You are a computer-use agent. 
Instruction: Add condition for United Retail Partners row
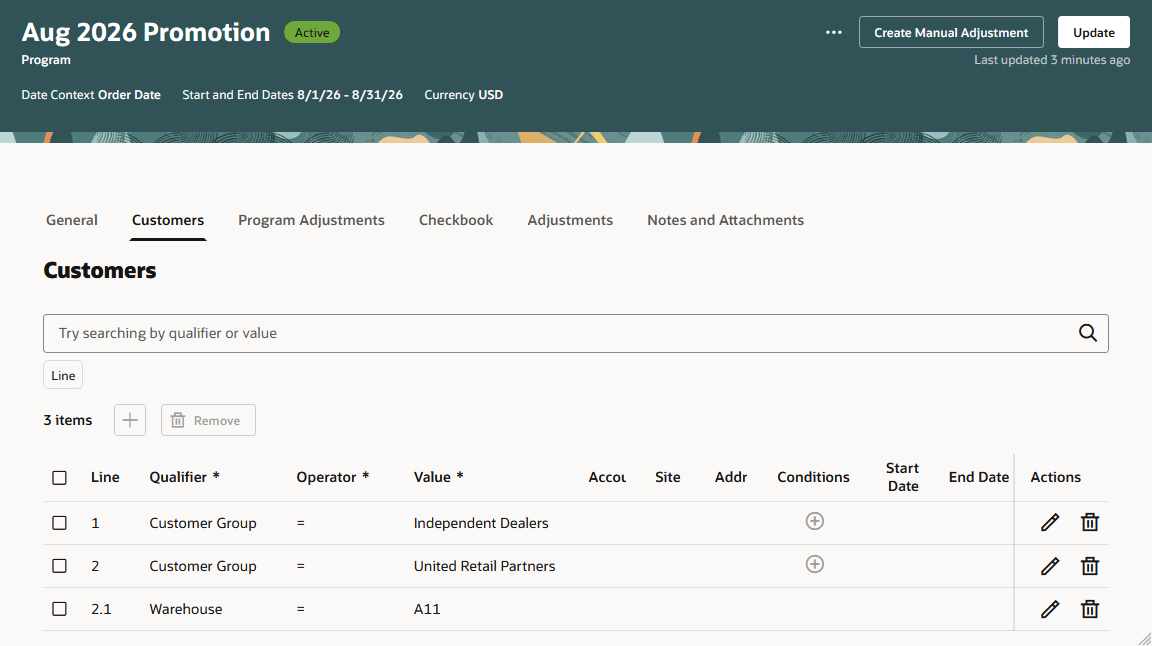[814, 564]
